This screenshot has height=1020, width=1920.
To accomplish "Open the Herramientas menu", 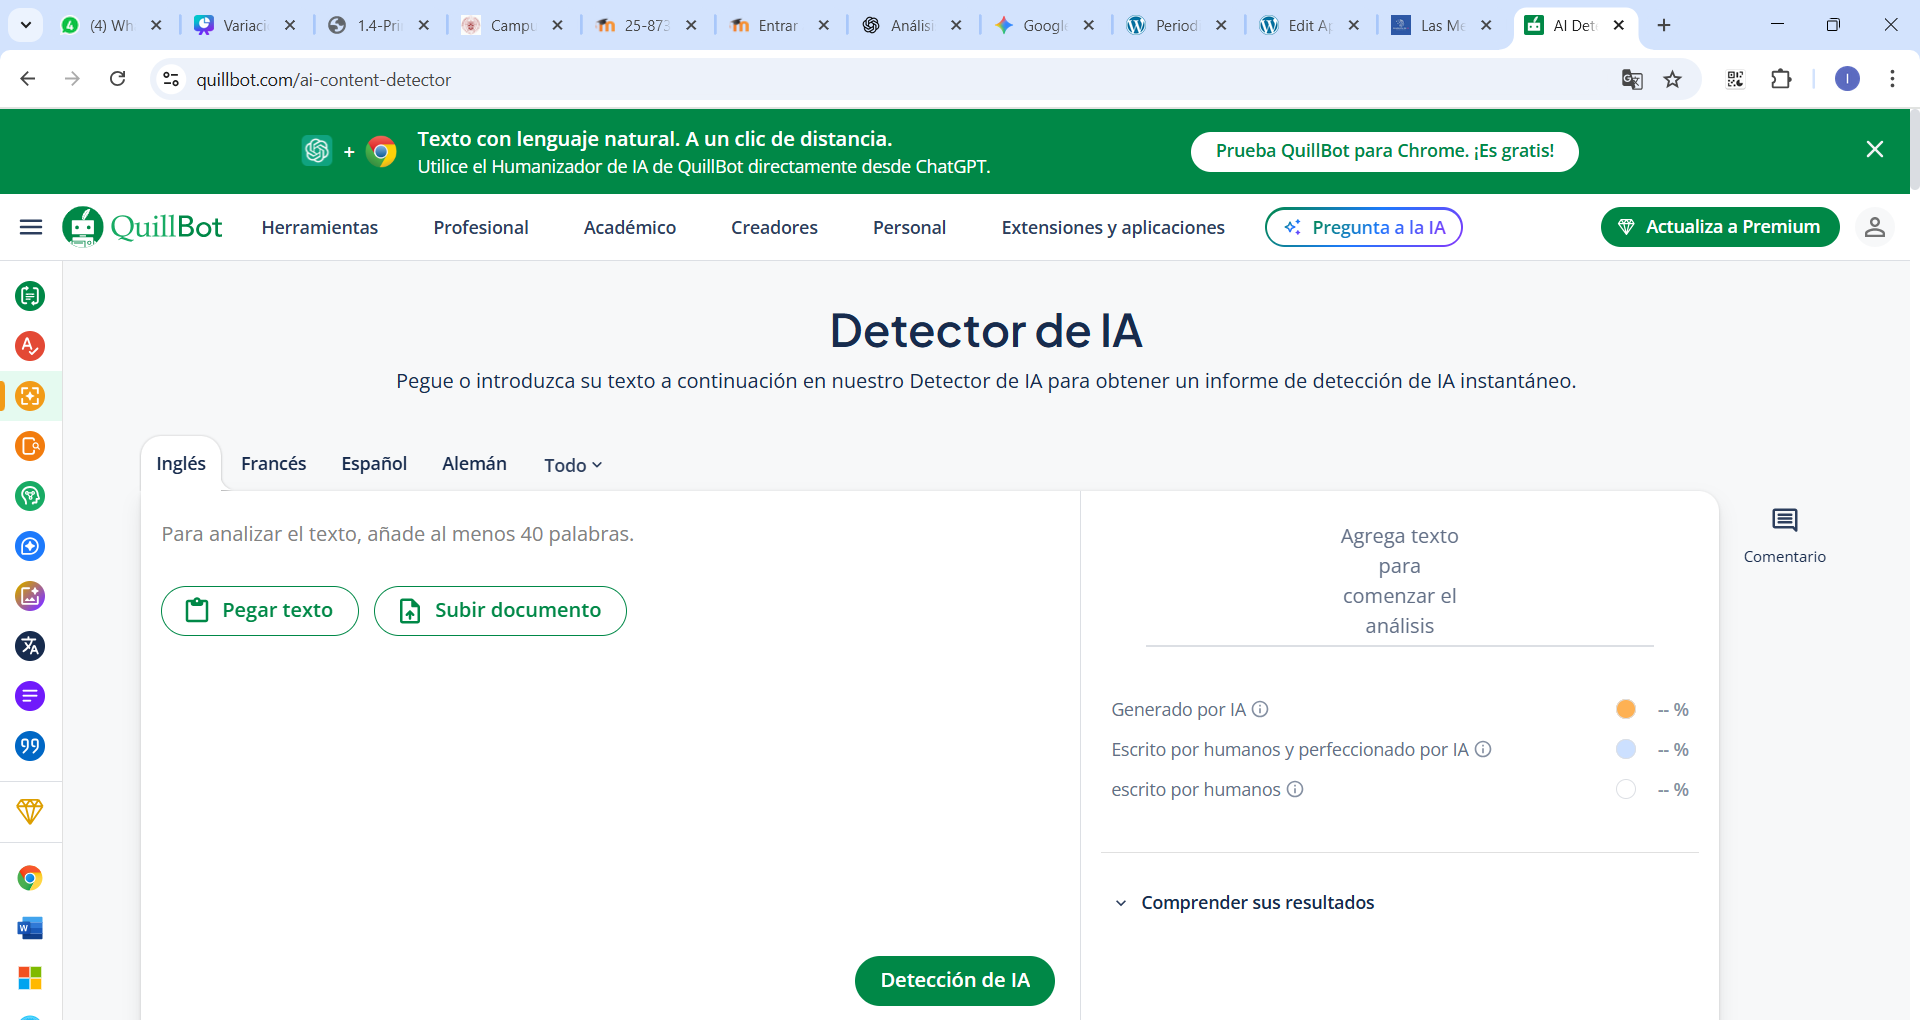I will pyautogui.click(x=319, y=228).
